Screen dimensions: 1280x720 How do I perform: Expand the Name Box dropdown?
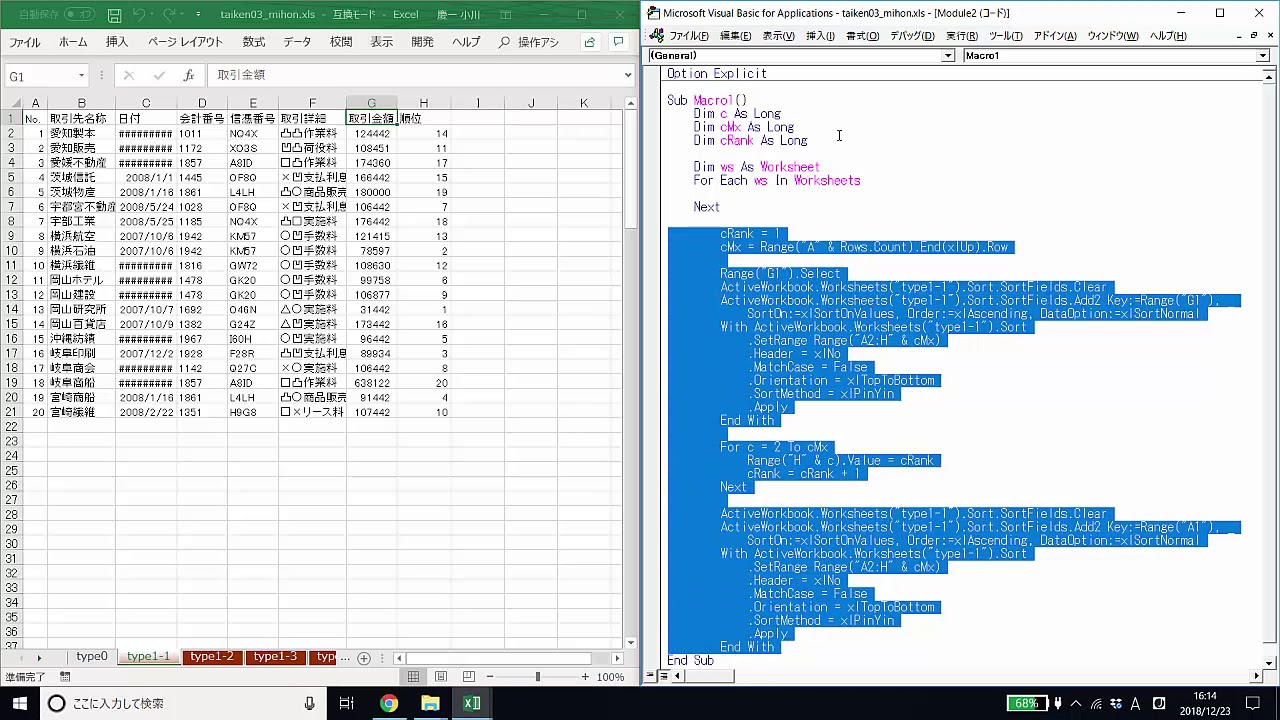click(81, 76)
